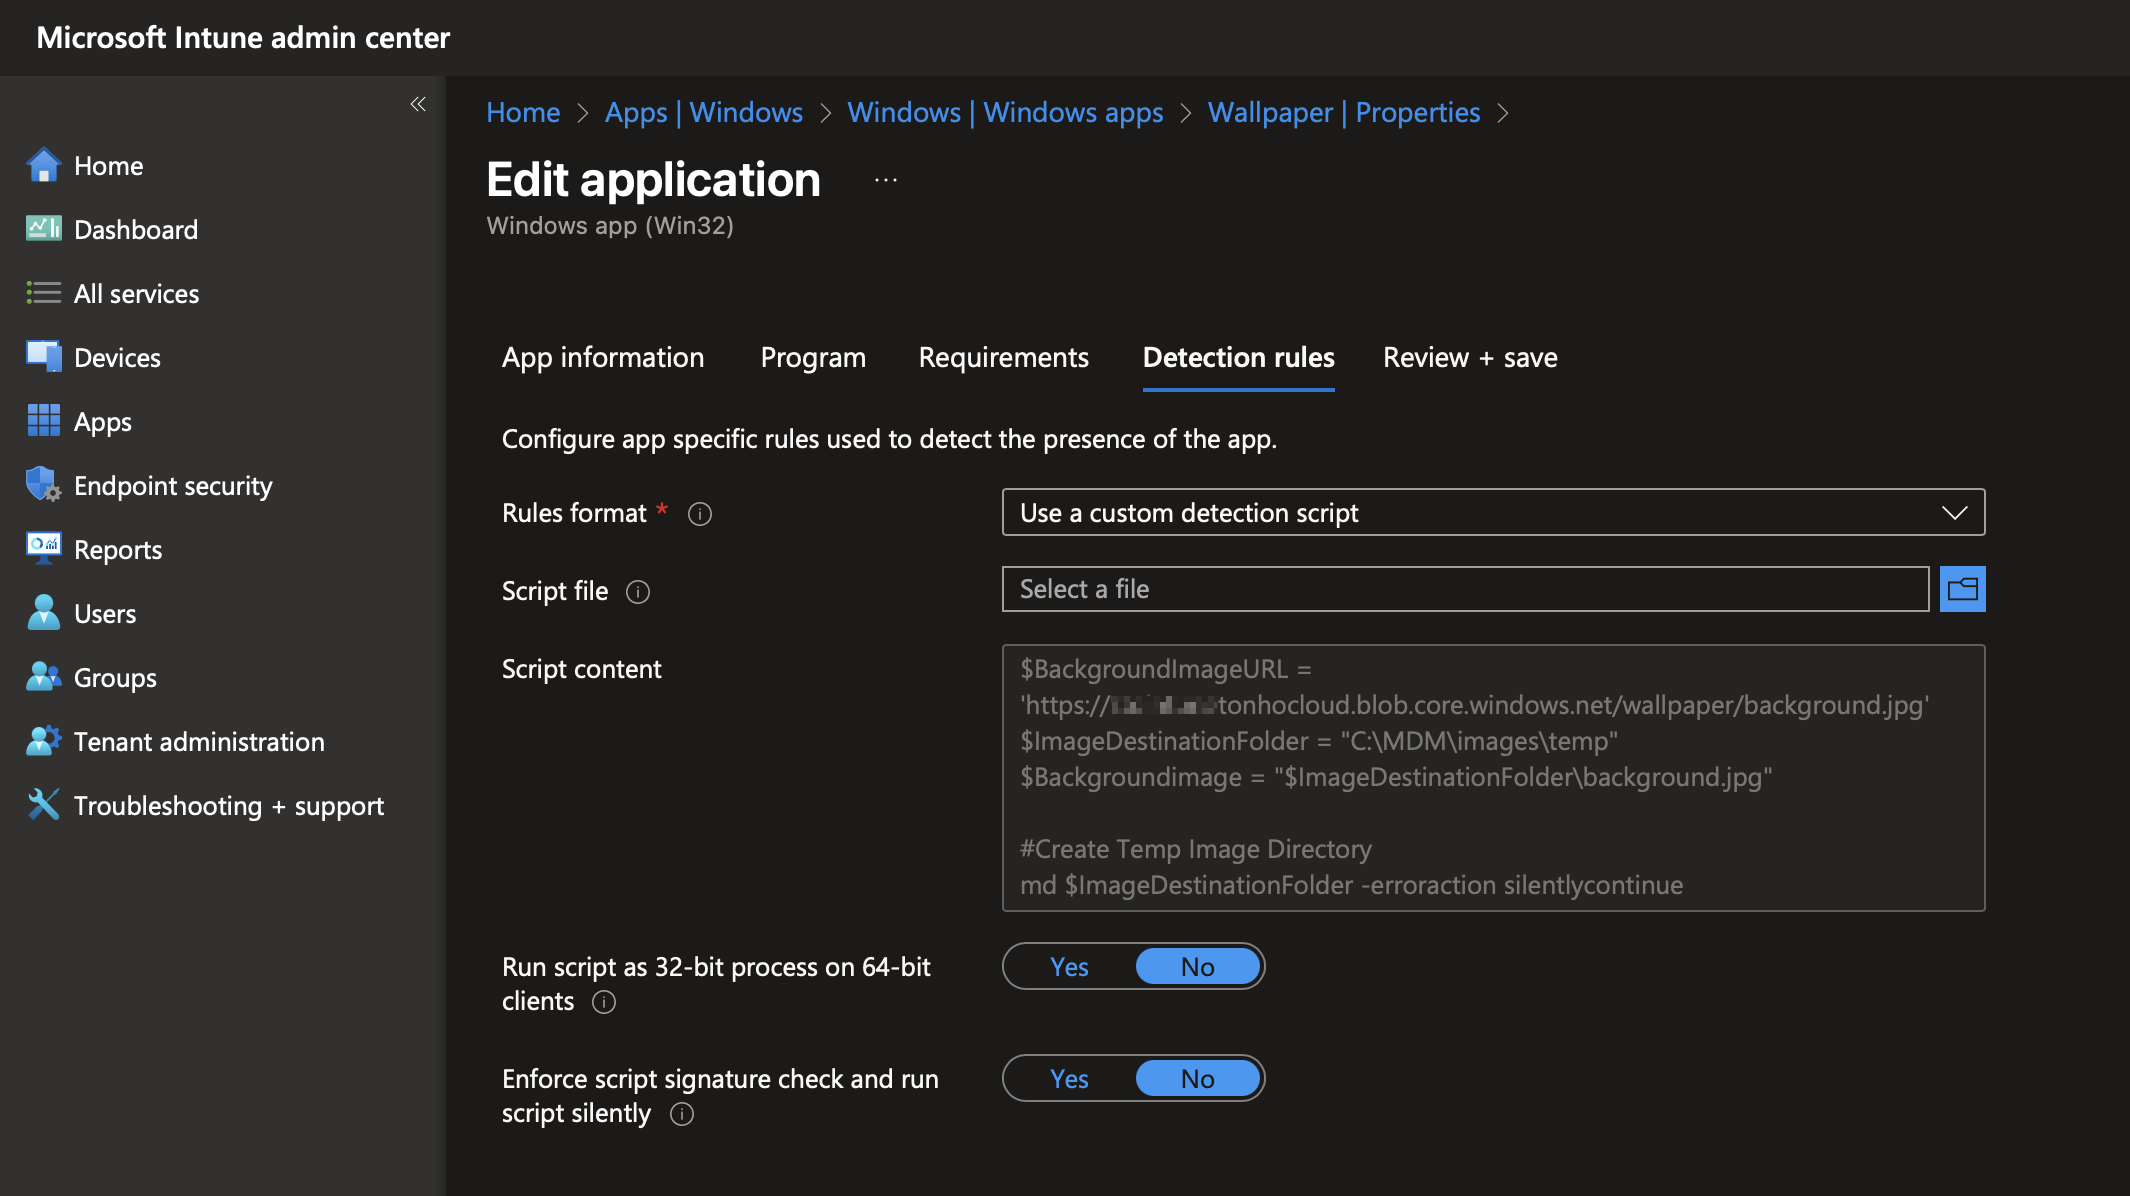Switch to Requirements tab

pos(1003,357)
